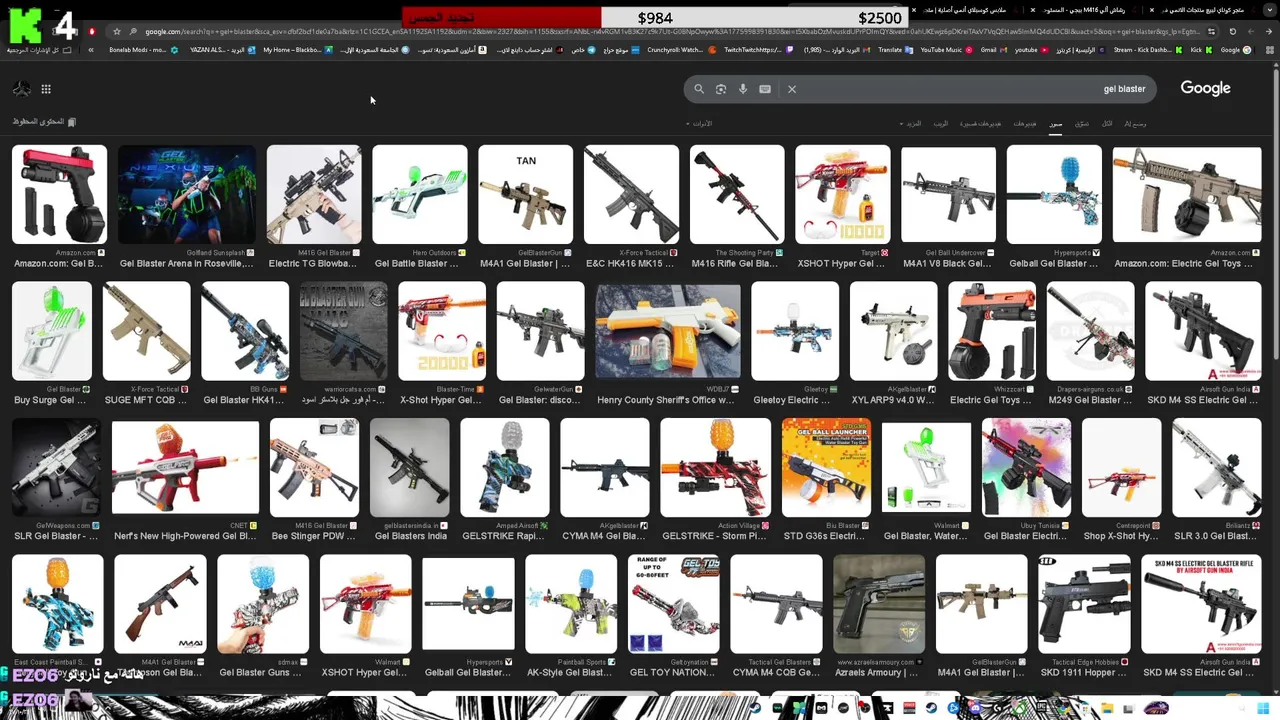Click the 'gel blaster' search input field

[x=920, y=89]
